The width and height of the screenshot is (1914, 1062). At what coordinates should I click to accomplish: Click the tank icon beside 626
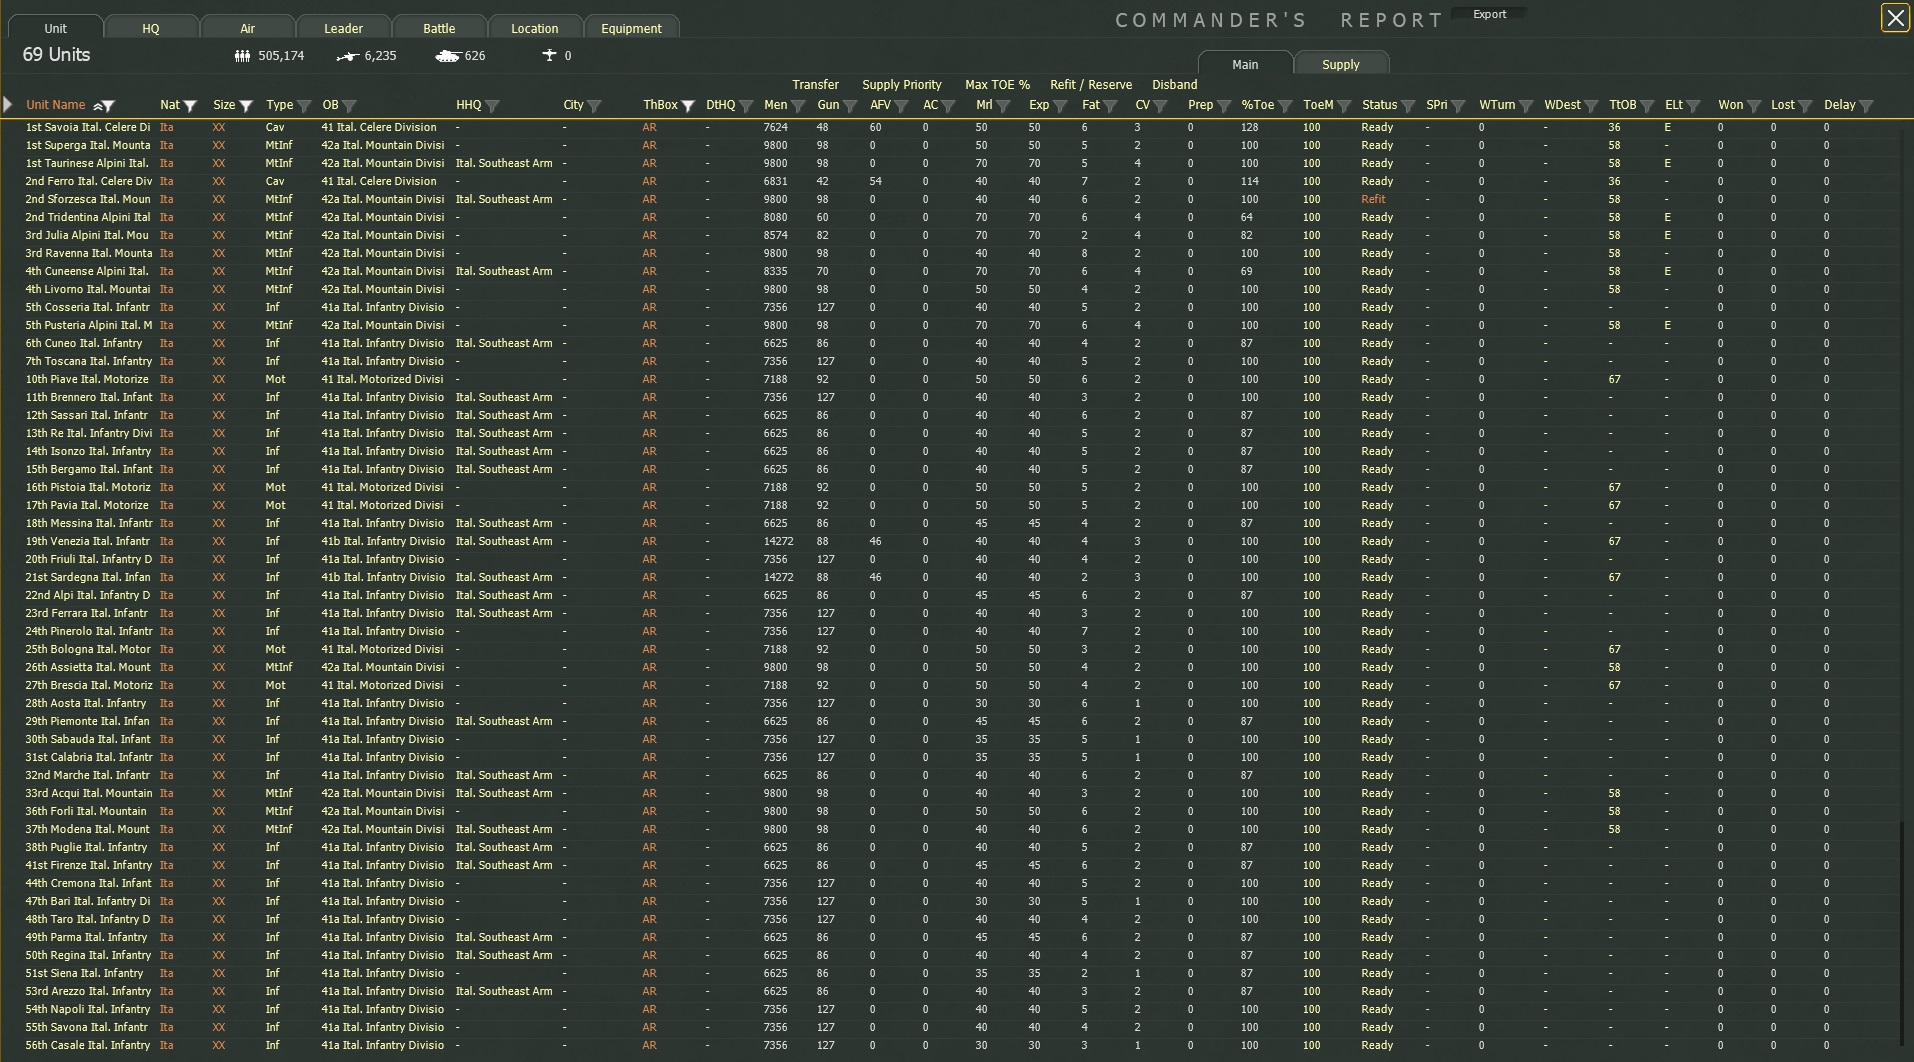coord(447,56)
